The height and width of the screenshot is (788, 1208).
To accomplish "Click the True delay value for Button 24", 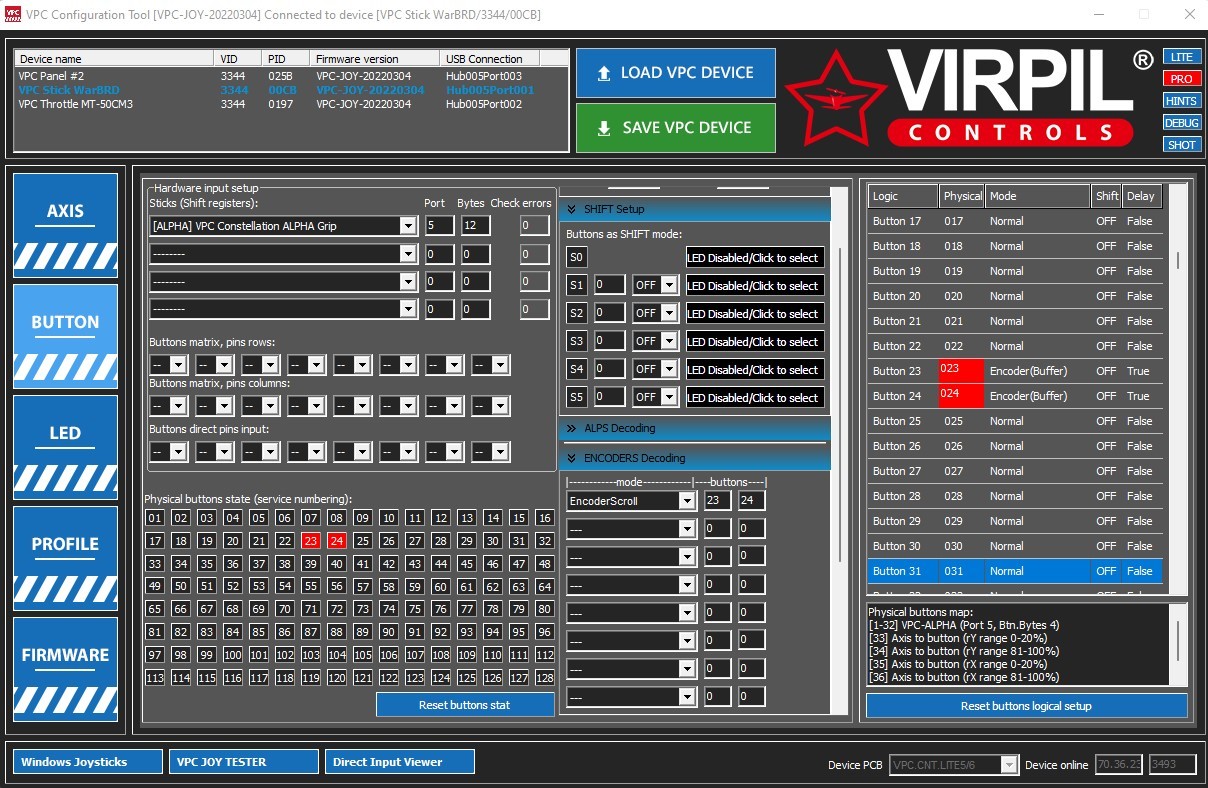I will [1142, 396].
